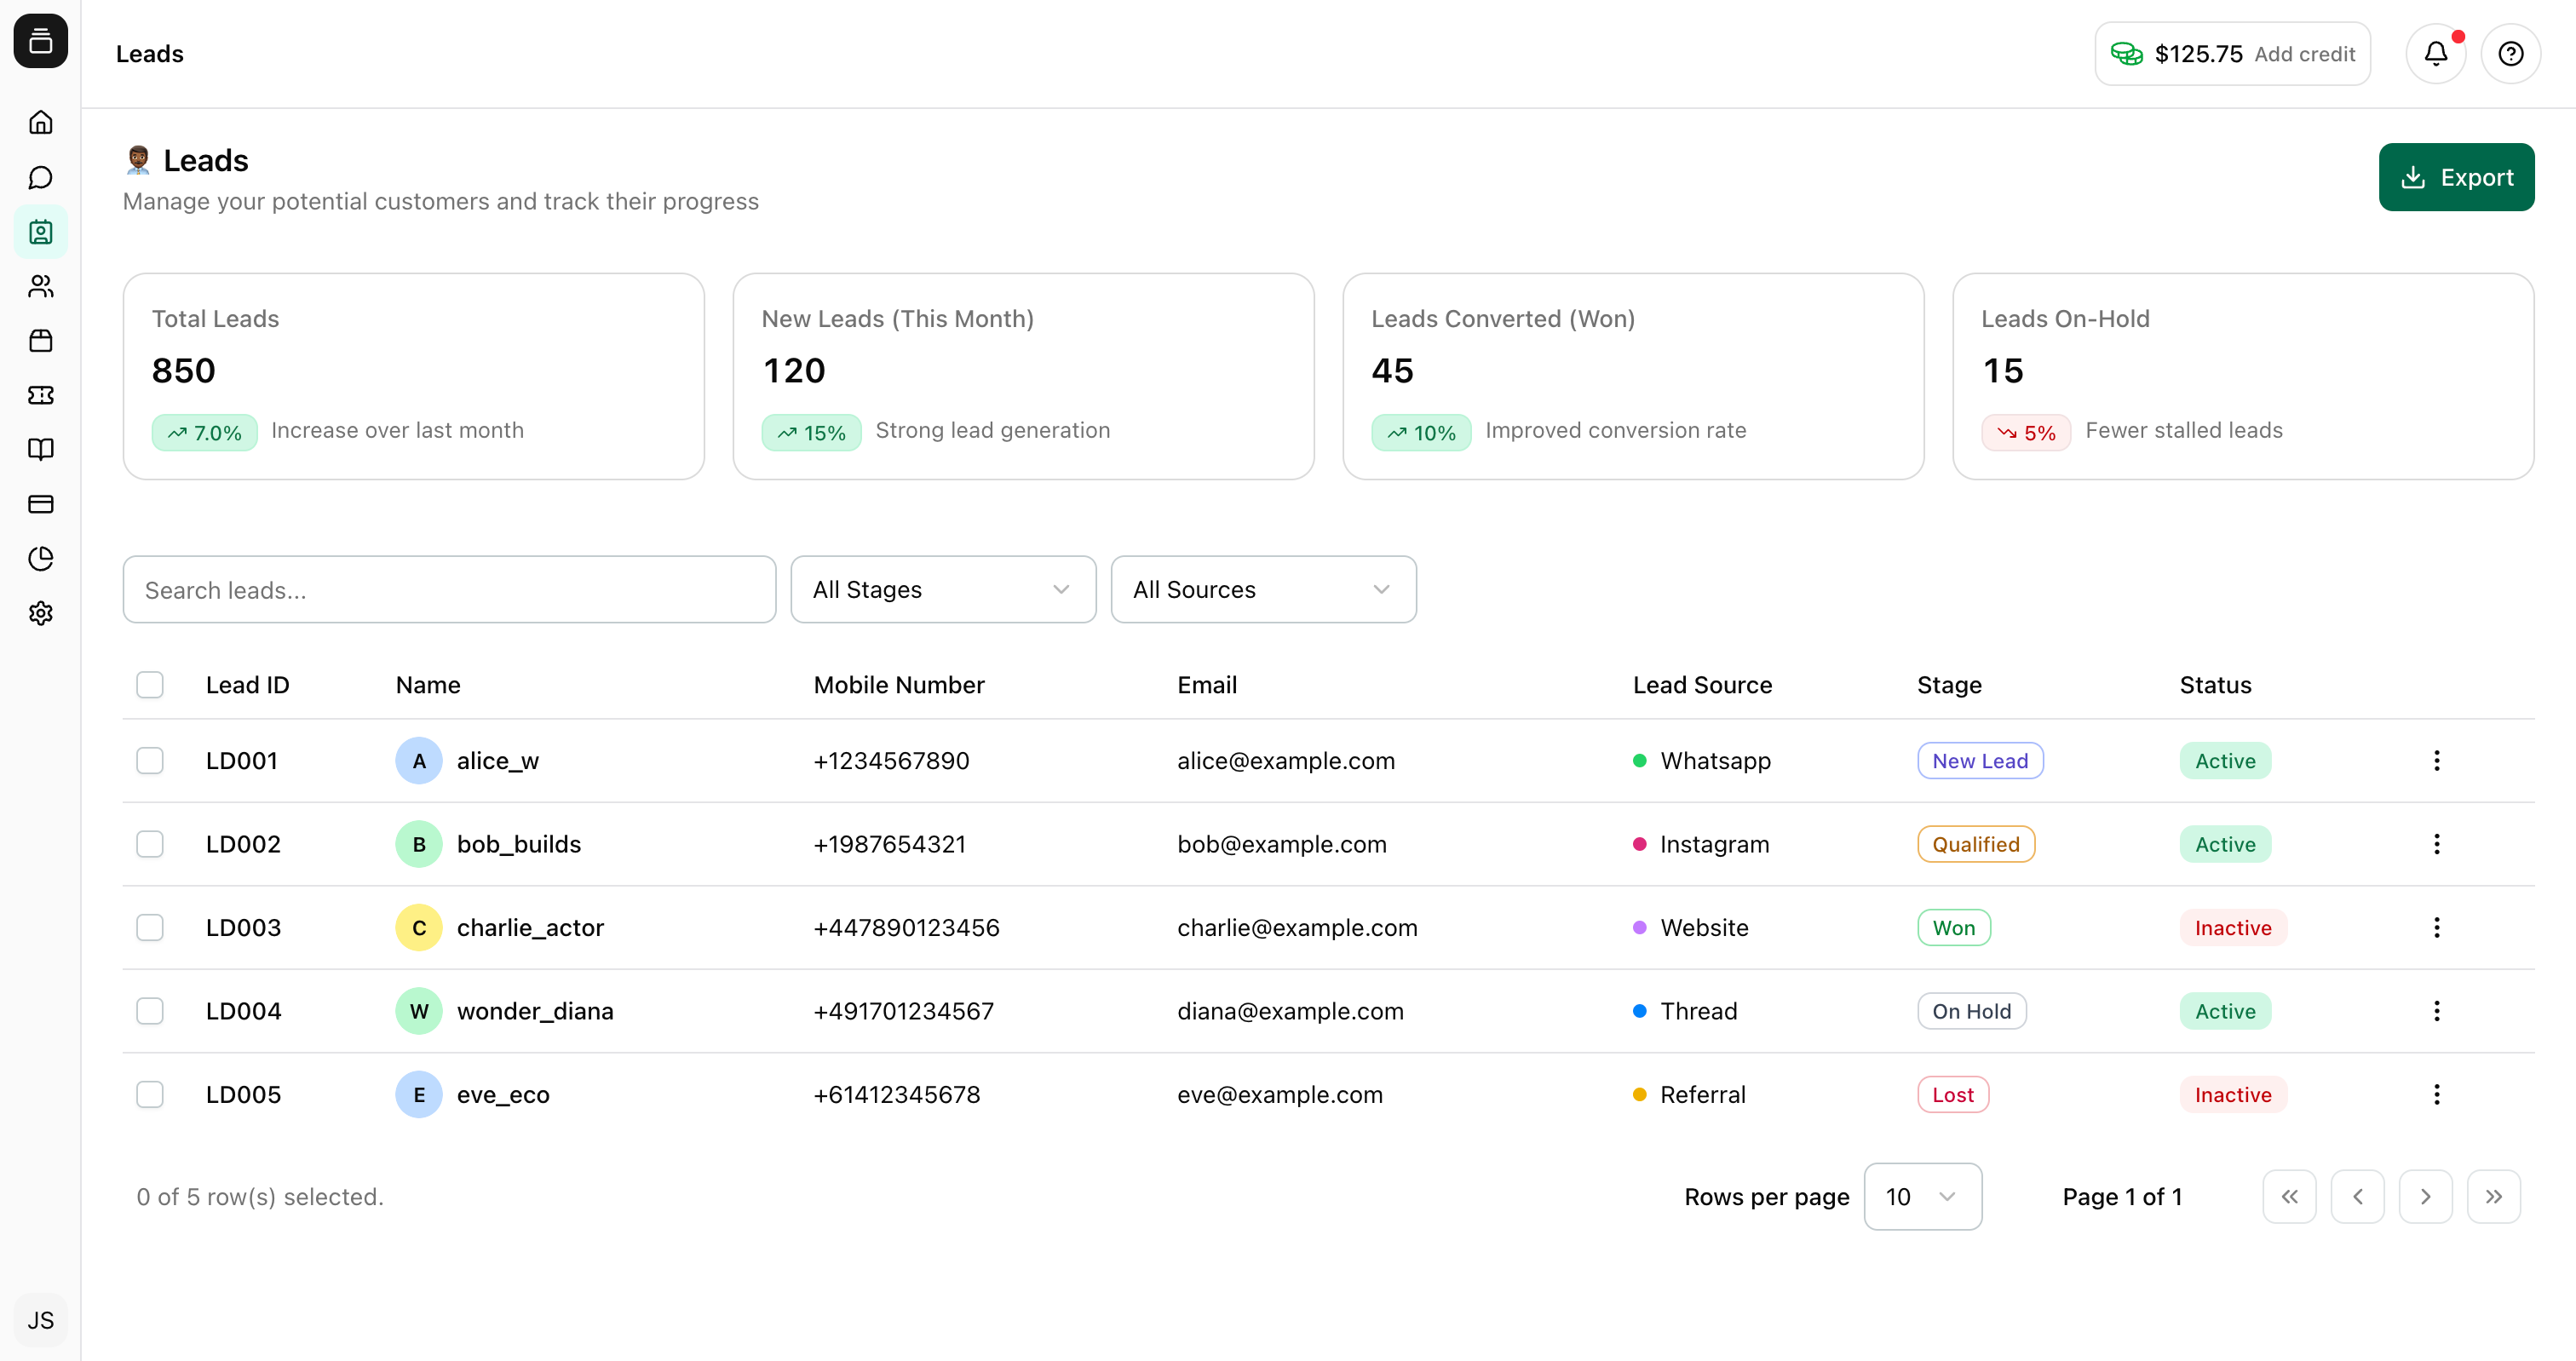This screenshot has height=1361, width=2576.
Task: Go to the Home icon in sidebar
Action: (41, 123)
